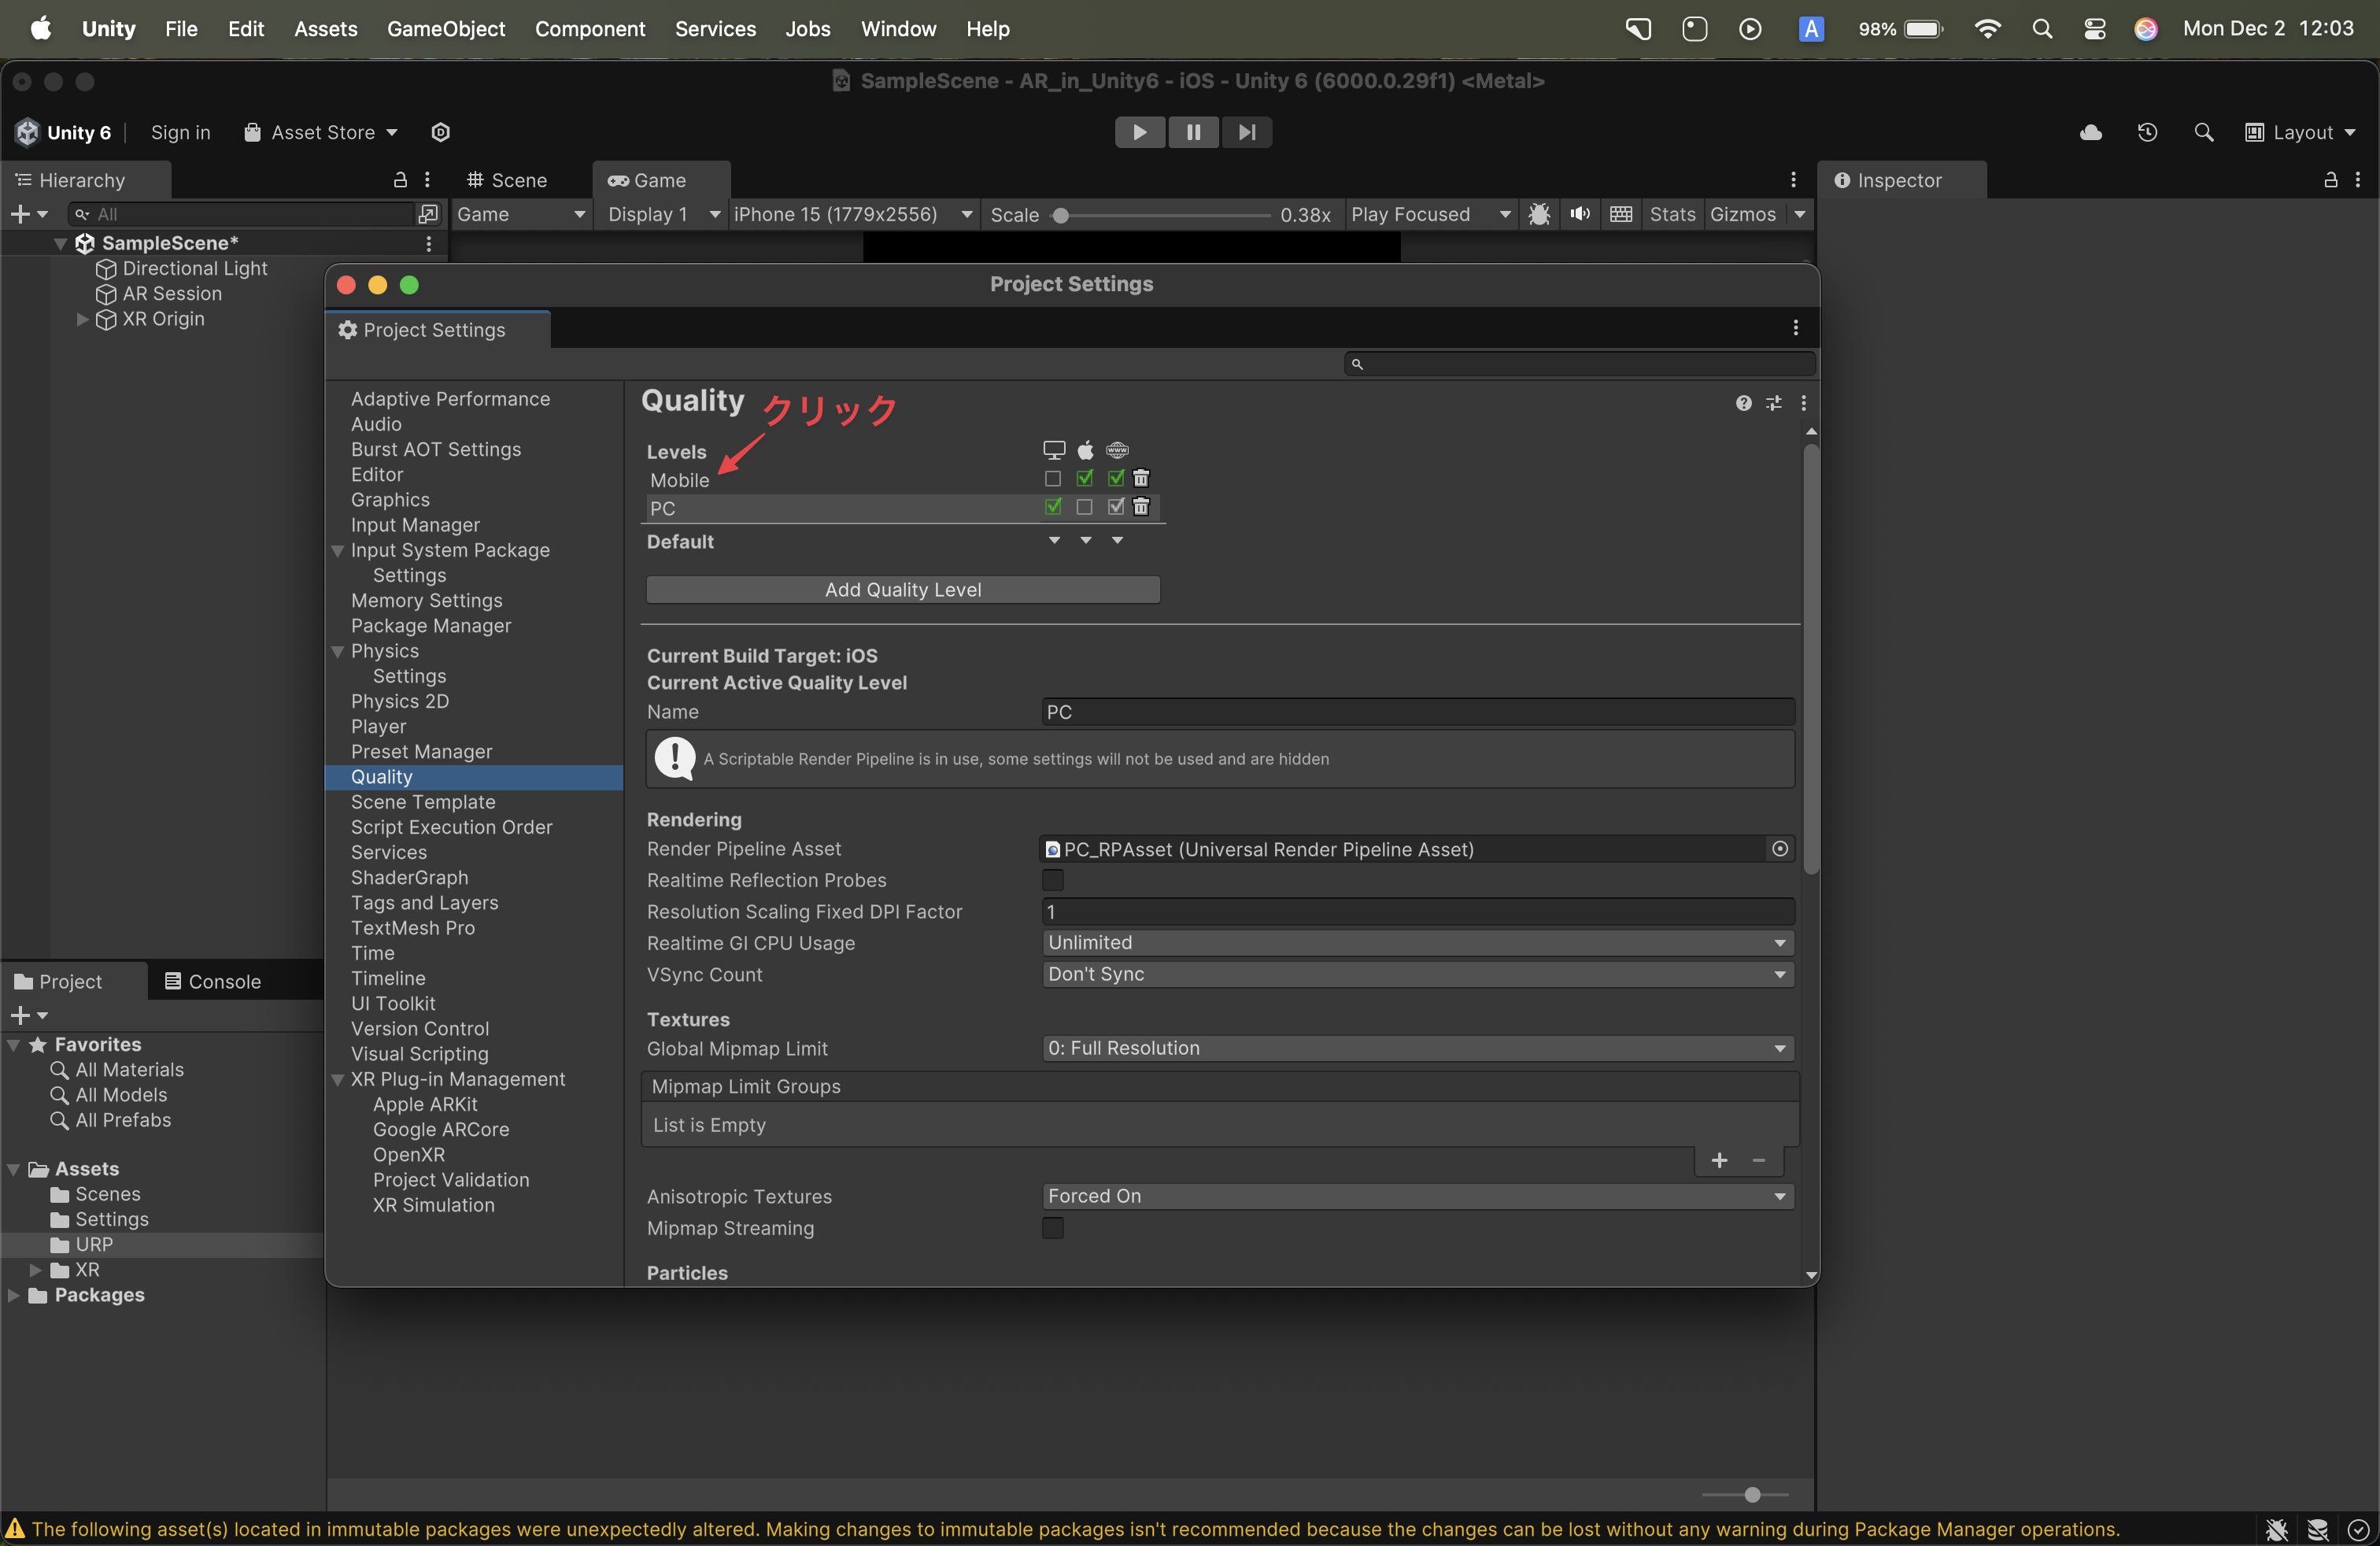Click the Step frame button
Image resolution: width=2380 pixels, height=1546 pixels.
point(1246,132)
